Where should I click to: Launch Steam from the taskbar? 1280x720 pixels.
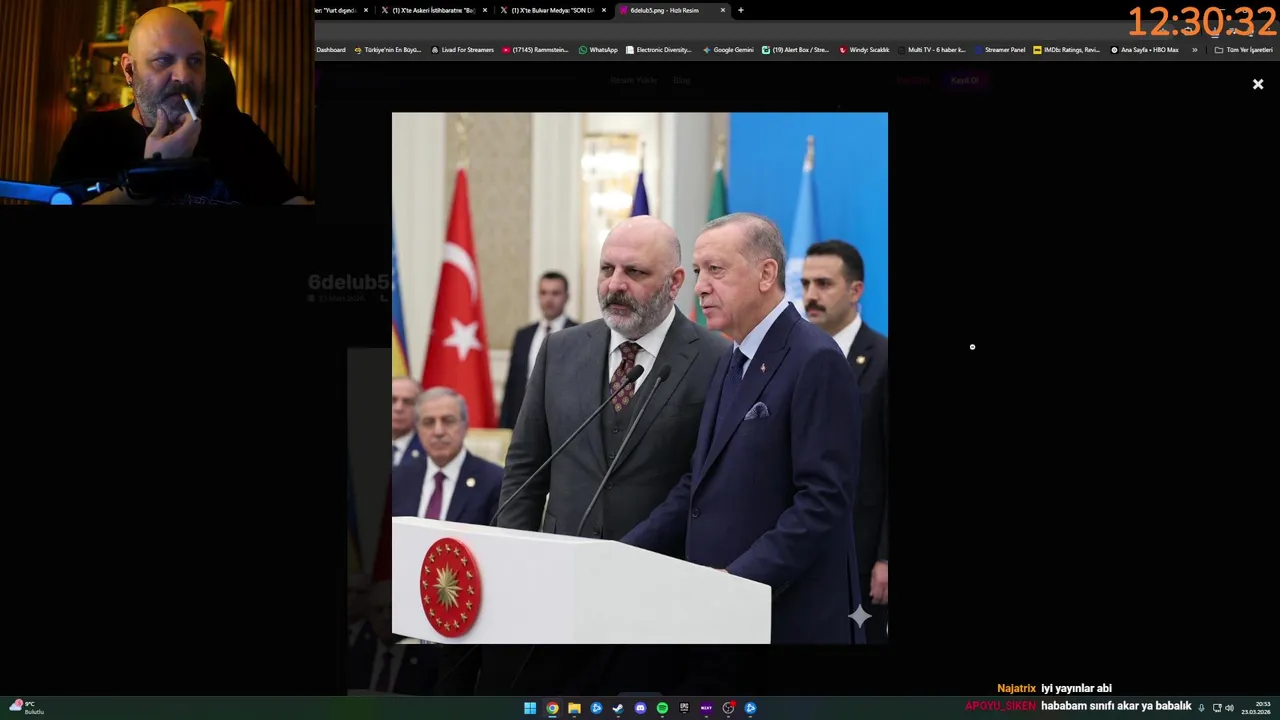(618, 708)
